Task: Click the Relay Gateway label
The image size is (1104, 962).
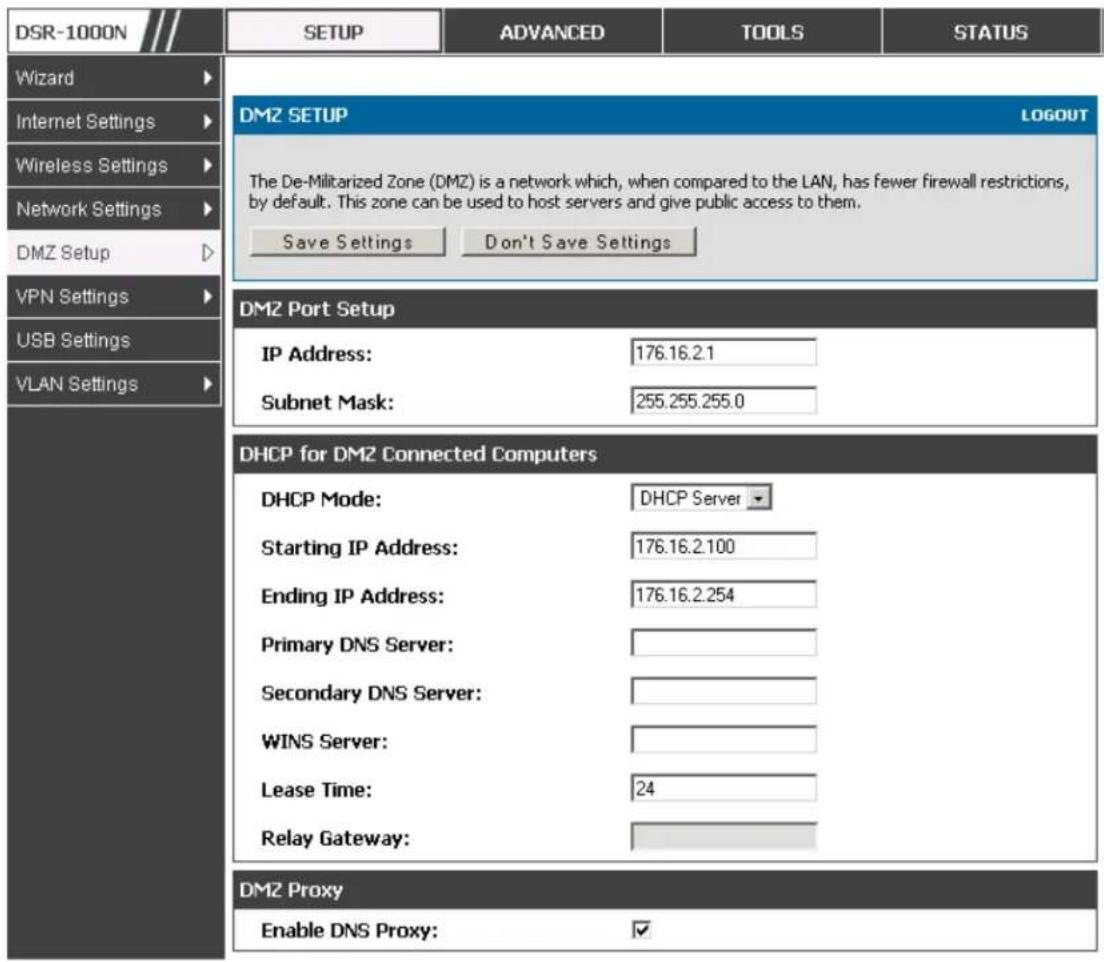Action: pyautogui.click(x=335, y=839)
